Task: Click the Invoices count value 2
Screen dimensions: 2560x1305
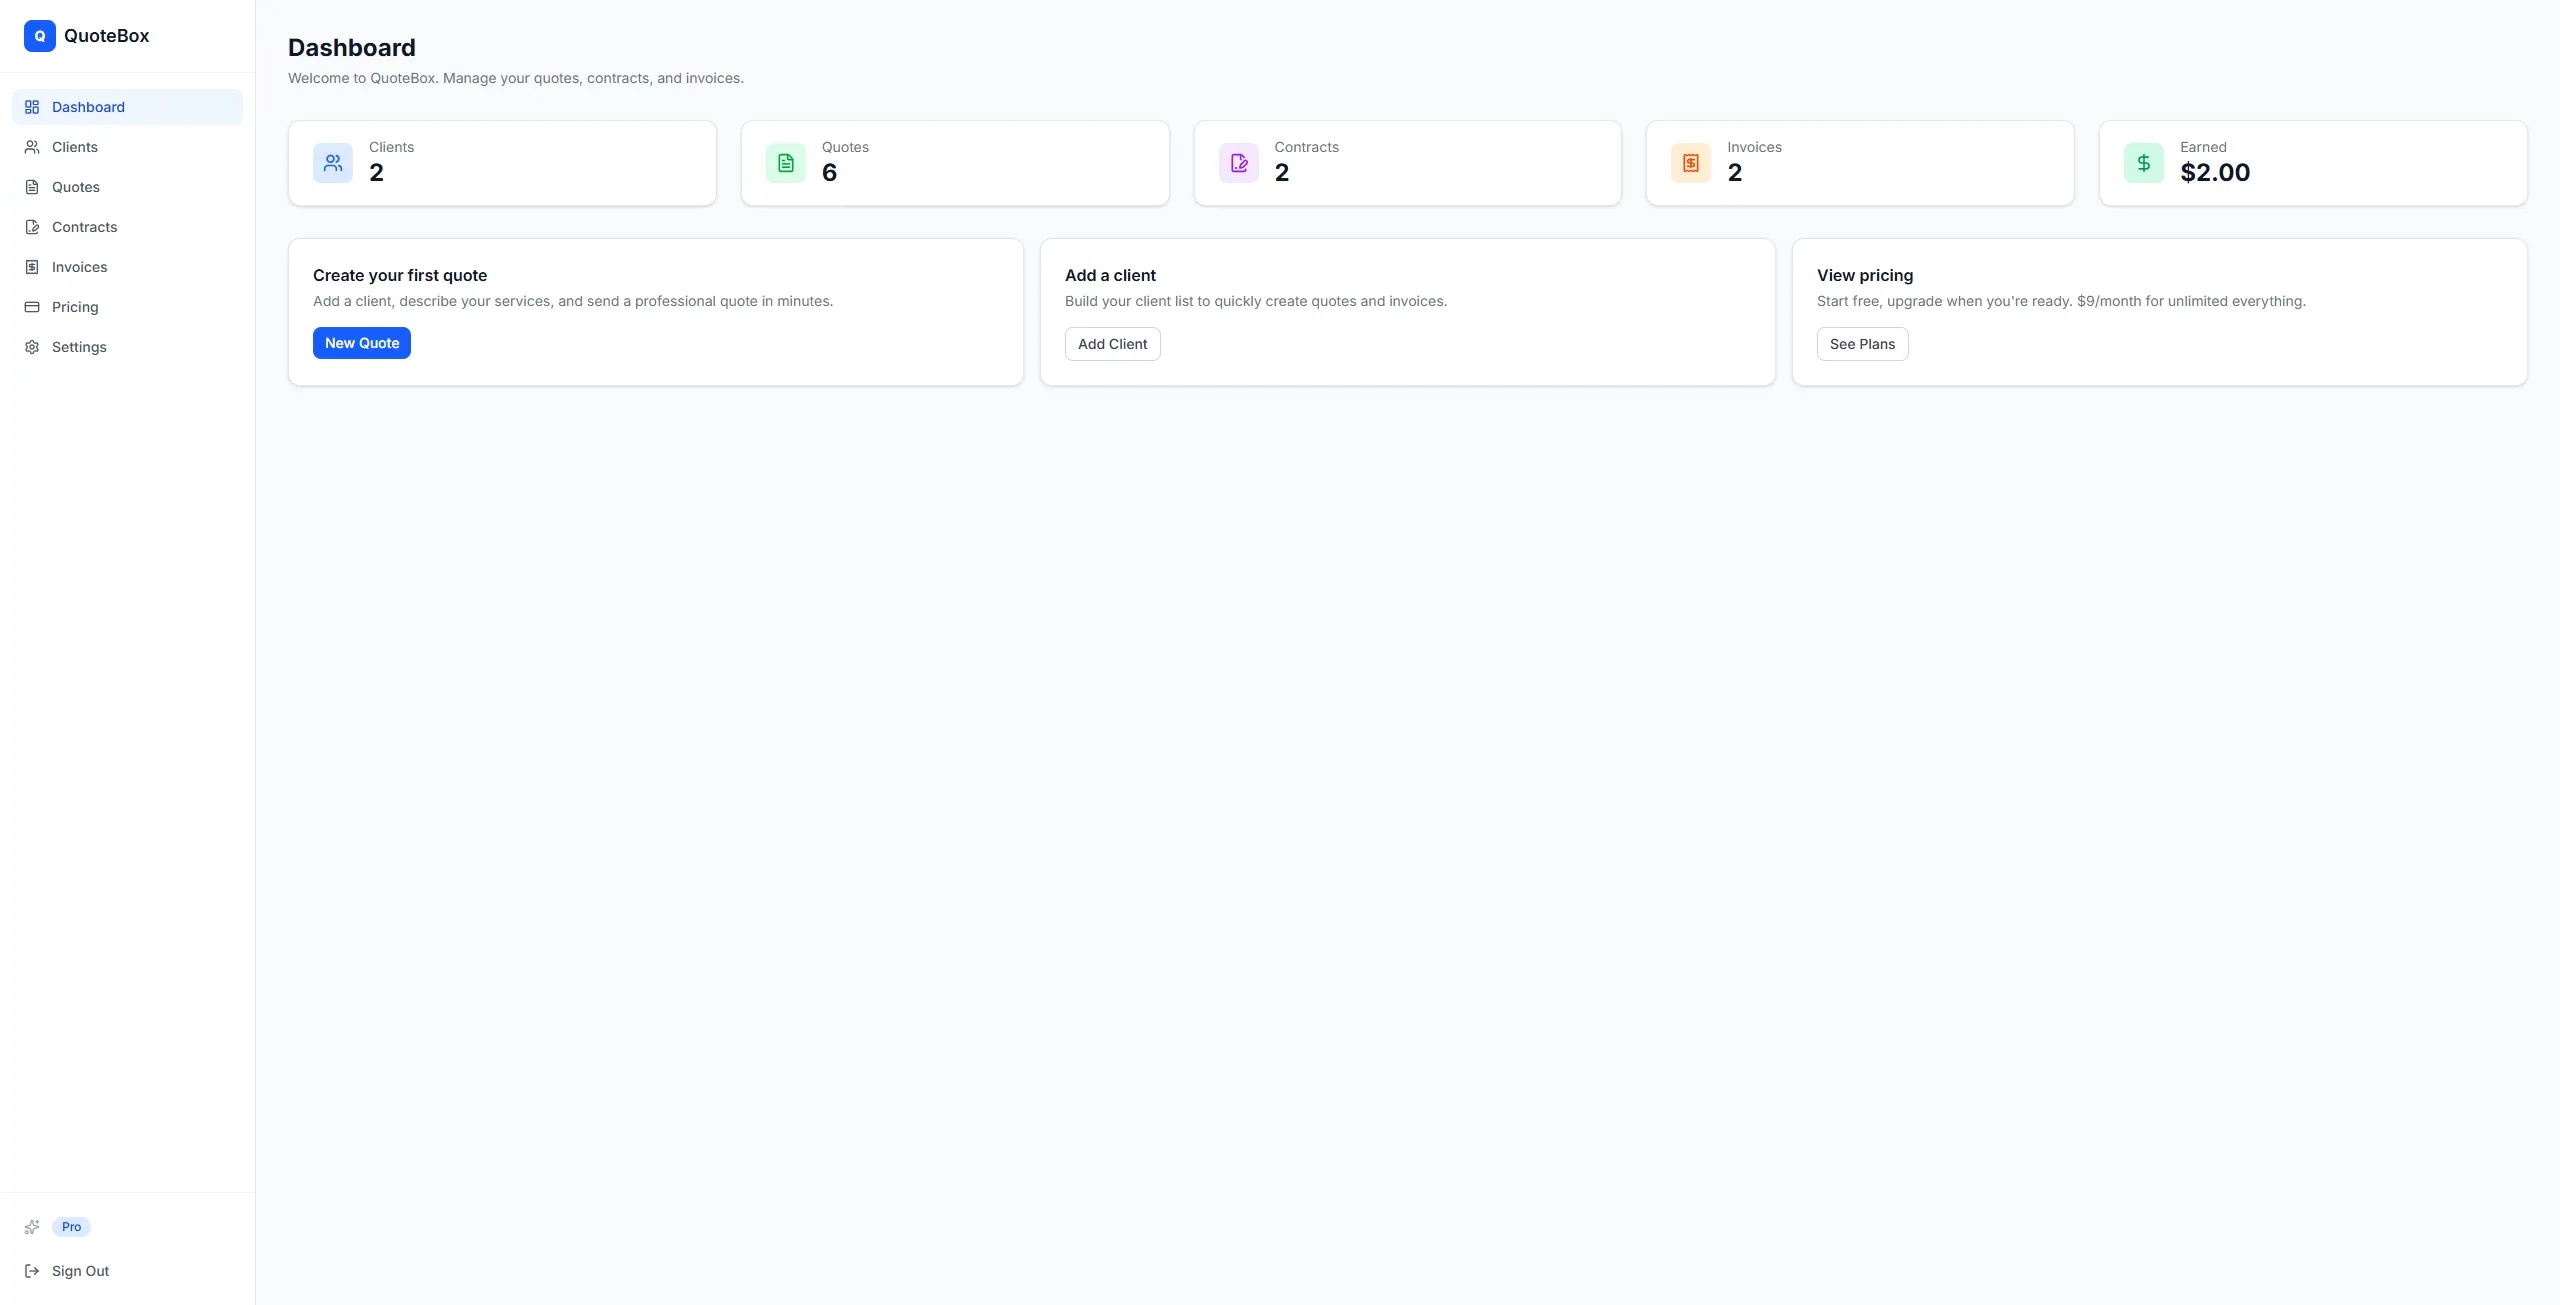Action: tap(1735, 173)
